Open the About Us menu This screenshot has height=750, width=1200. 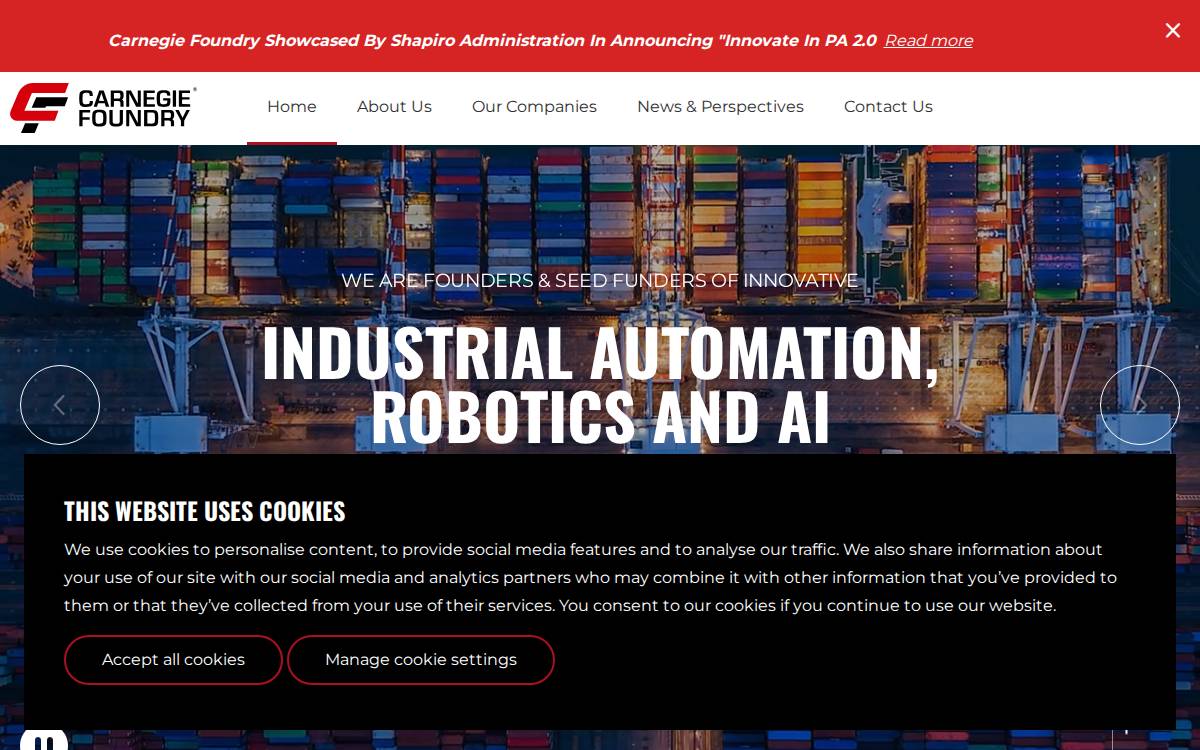(394, 107)
